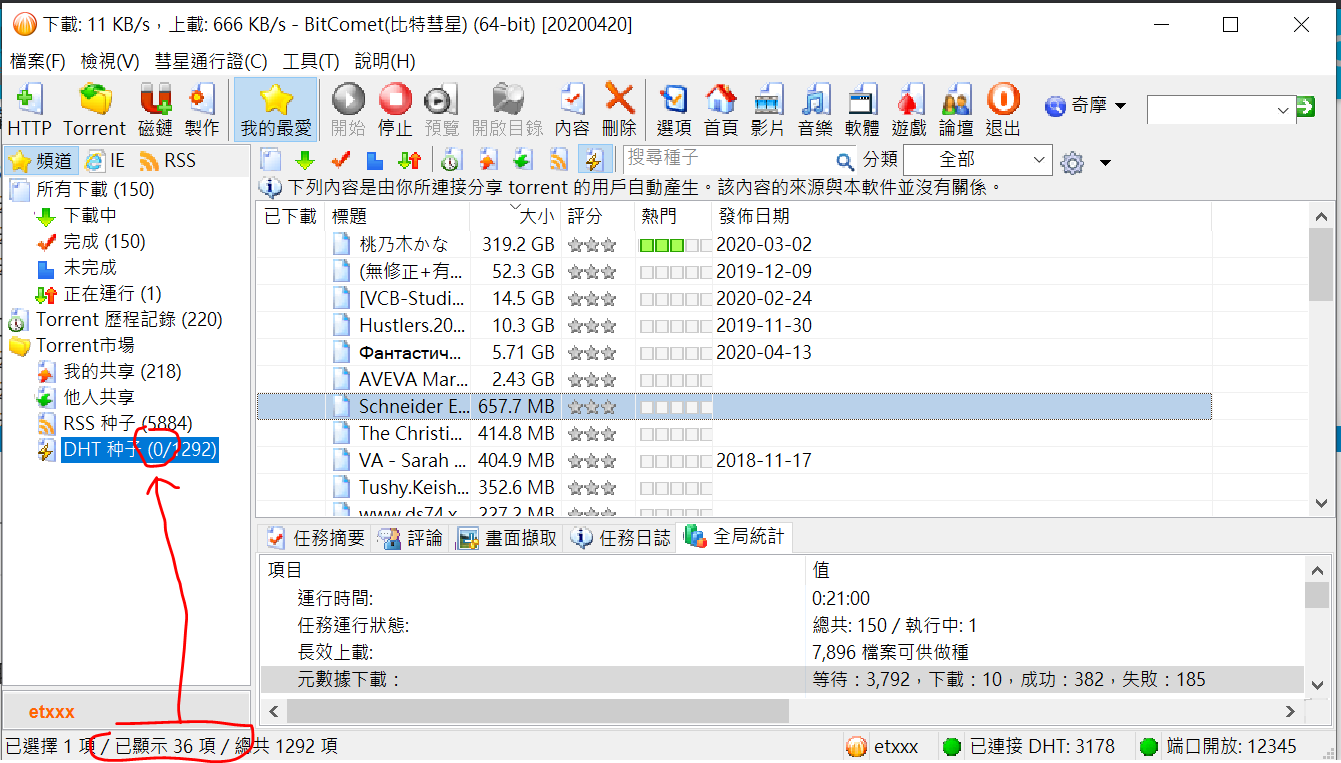Click the toolbar web search input box
This screenshot has width=1341, height=763.
click(x=1210, y=109)
